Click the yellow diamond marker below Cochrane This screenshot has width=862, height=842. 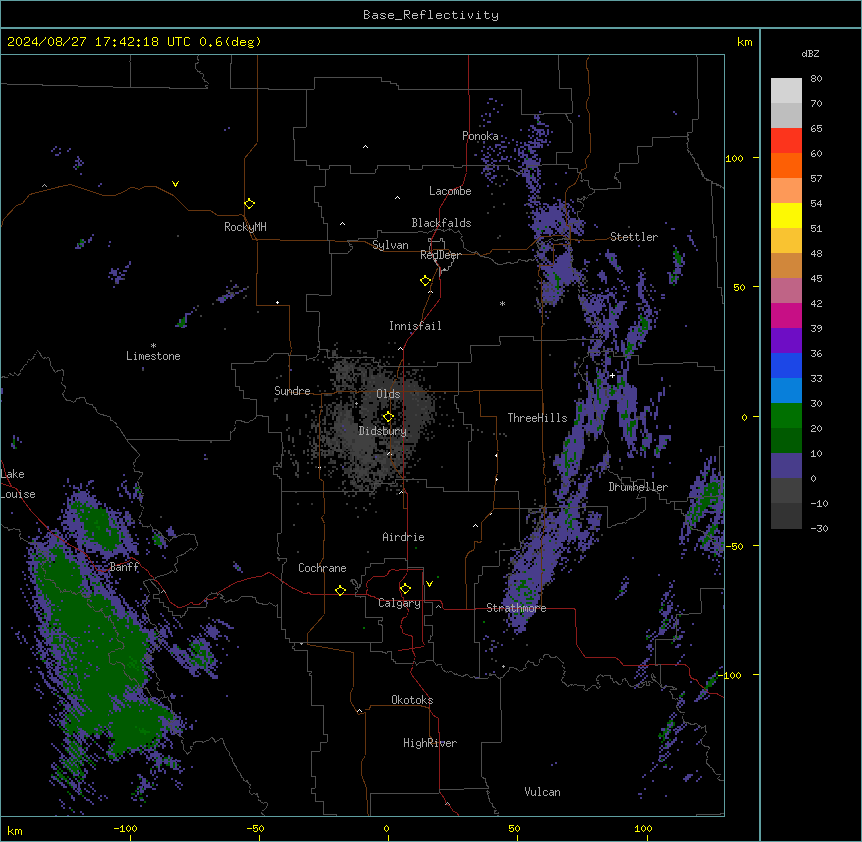click(340, 590)
